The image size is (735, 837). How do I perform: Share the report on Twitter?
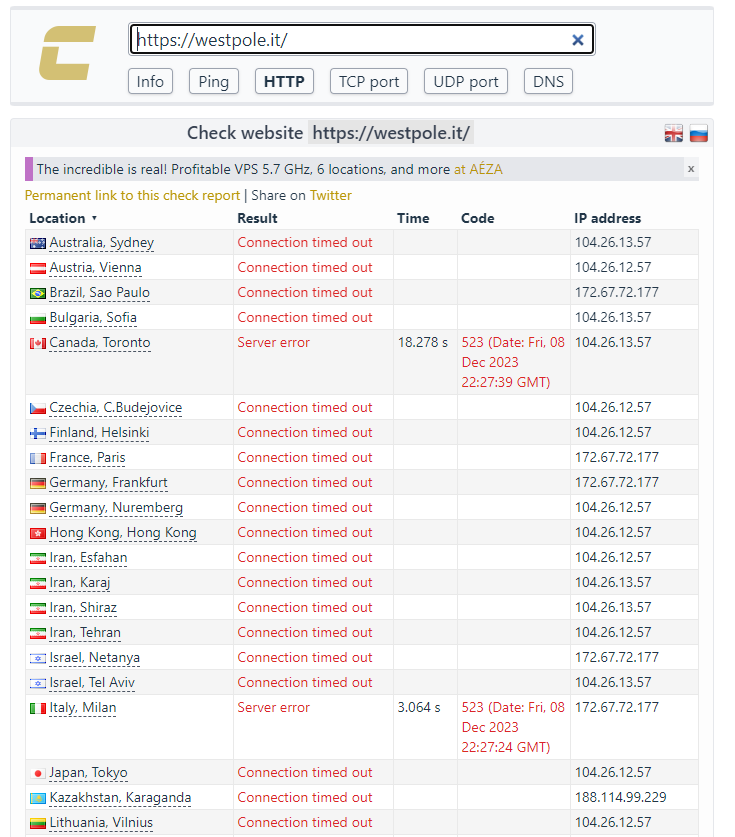[330, 195]
